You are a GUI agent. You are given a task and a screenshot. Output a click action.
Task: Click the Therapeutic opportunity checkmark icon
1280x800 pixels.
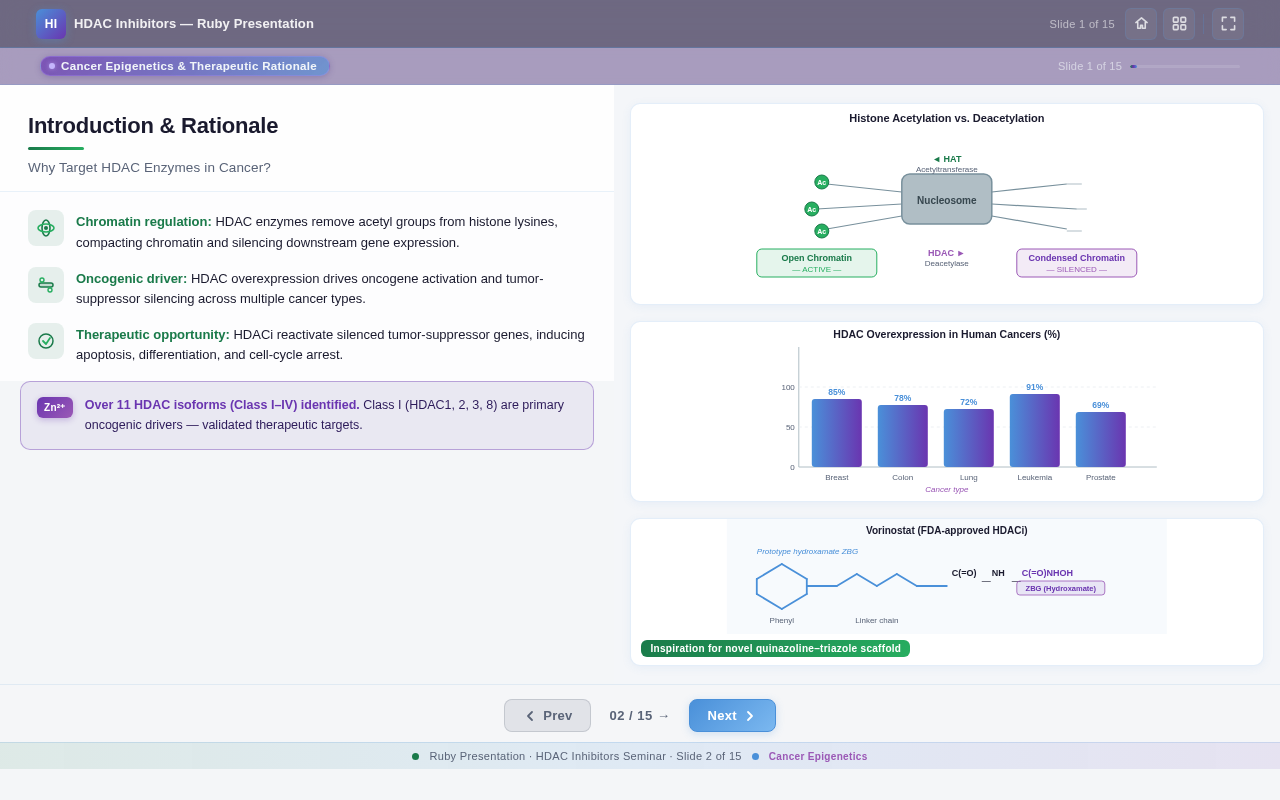pyautogui.click(x=46, y=341)
